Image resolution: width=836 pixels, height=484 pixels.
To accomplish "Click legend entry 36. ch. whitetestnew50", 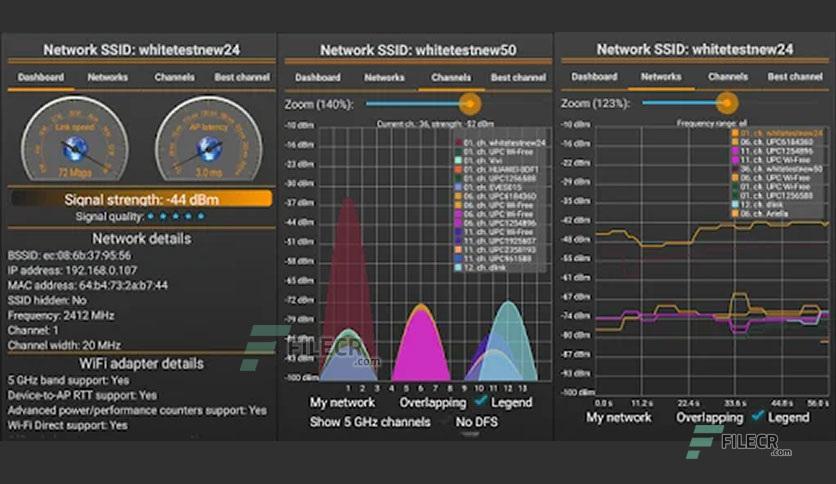I will [781, 169].
